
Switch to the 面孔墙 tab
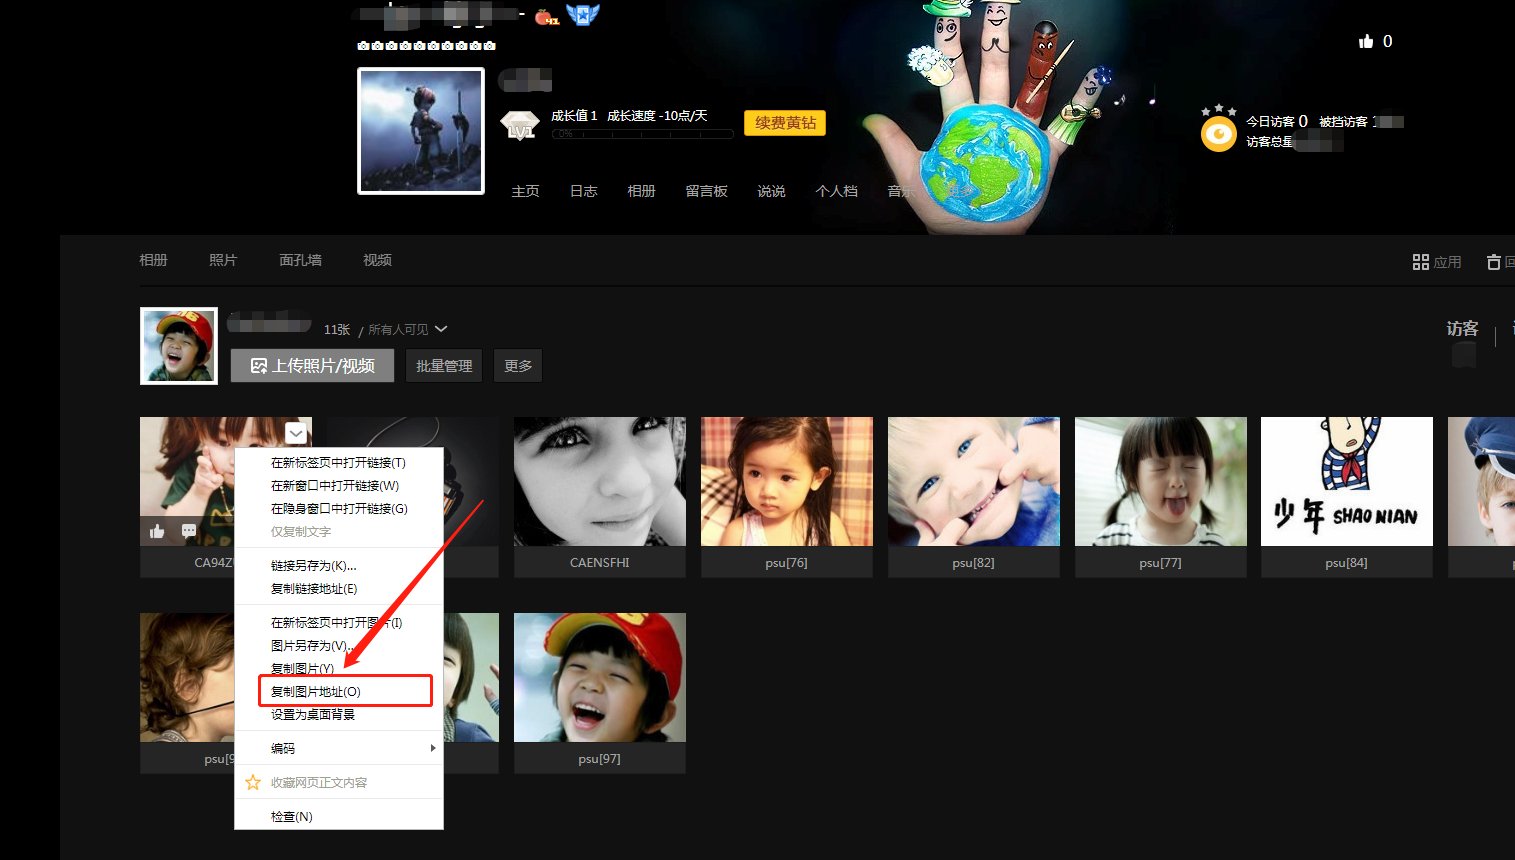[300, 260]
